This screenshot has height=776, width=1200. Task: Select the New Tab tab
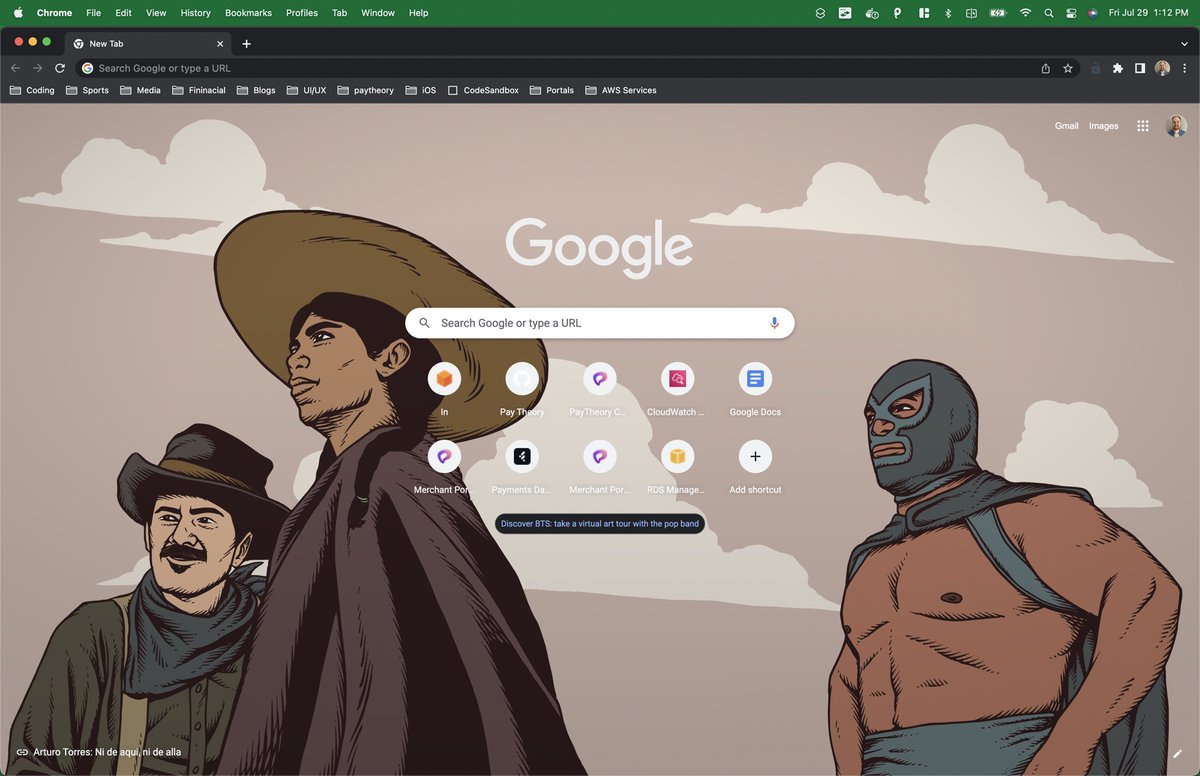149,44
